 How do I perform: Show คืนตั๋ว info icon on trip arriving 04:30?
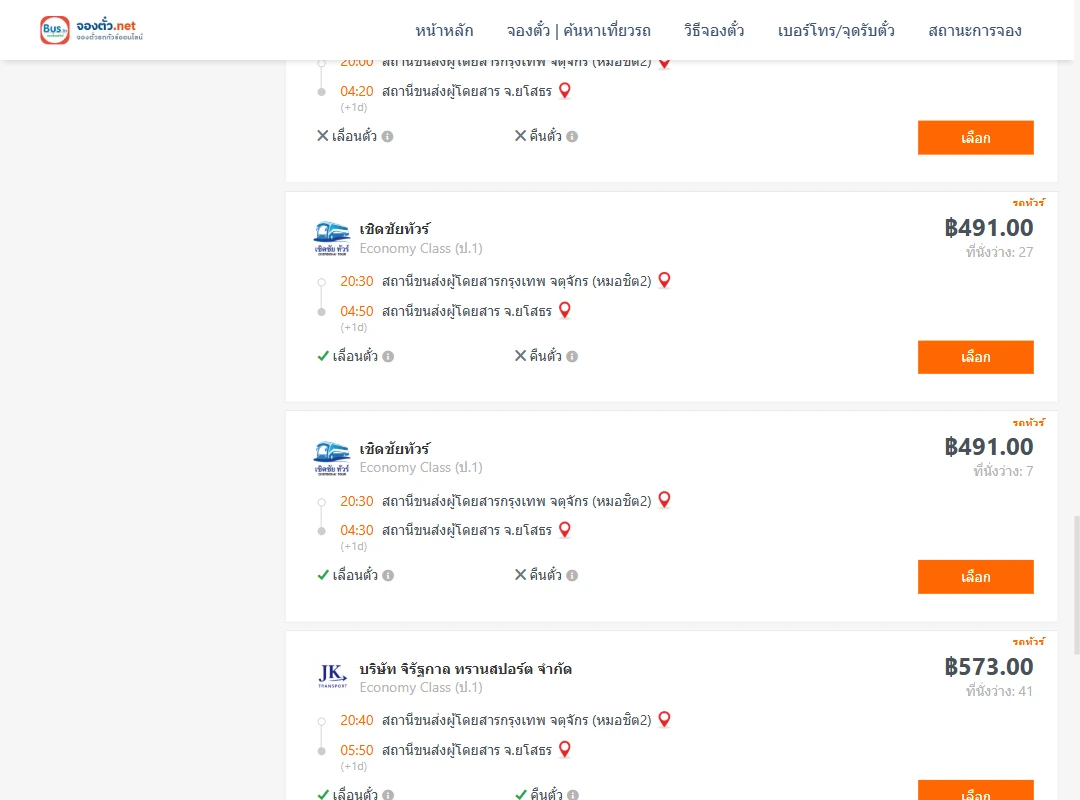(x=572, y=575)
